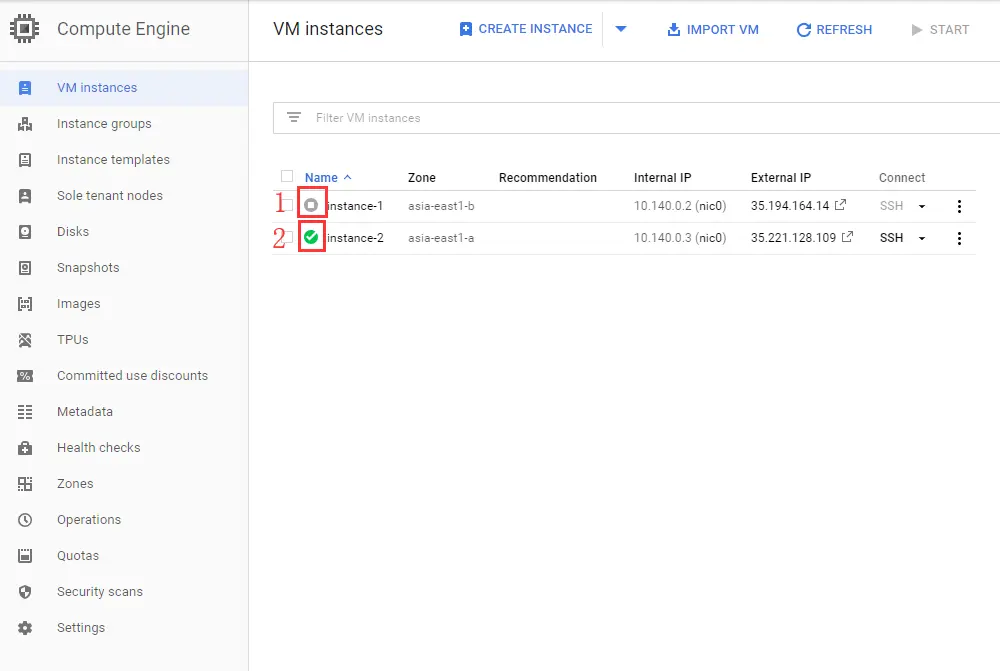The height and width of the screenshot is (671, 1000).
Task: Click the Instance groups sidebar icon
Action: (25, 124)
